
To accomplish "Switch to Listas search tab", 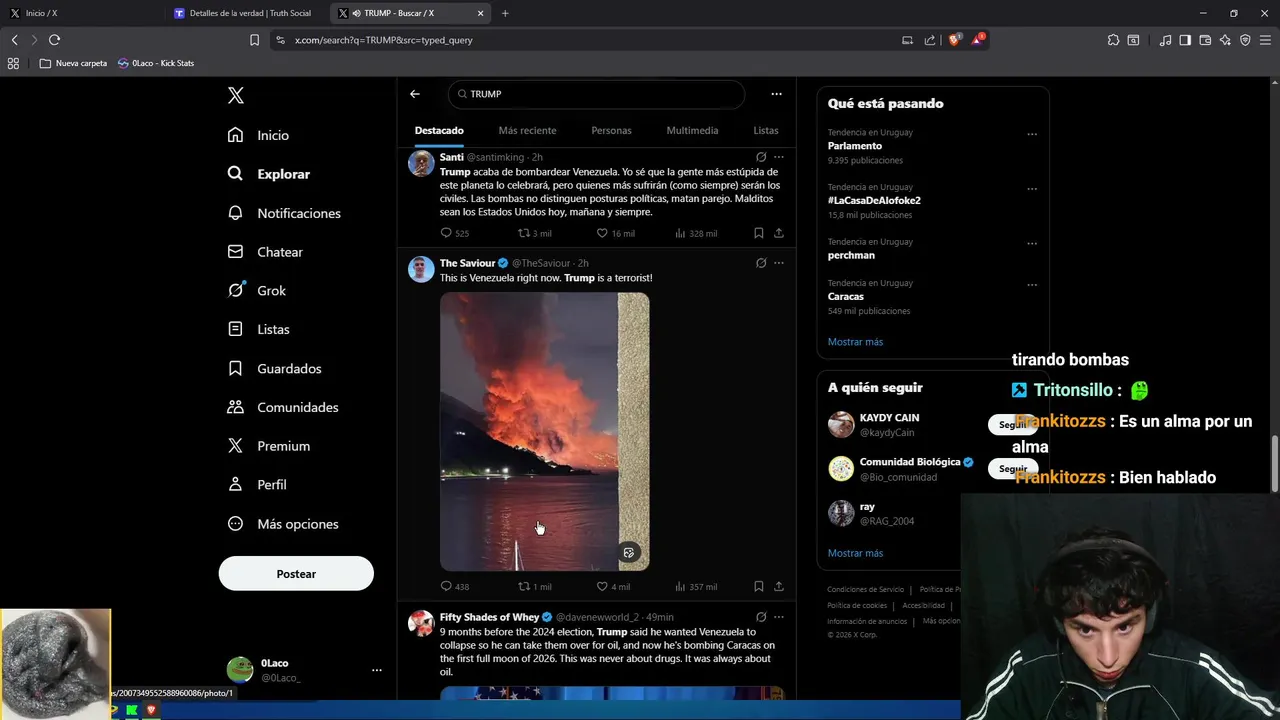I will click(x=766, y=131).
